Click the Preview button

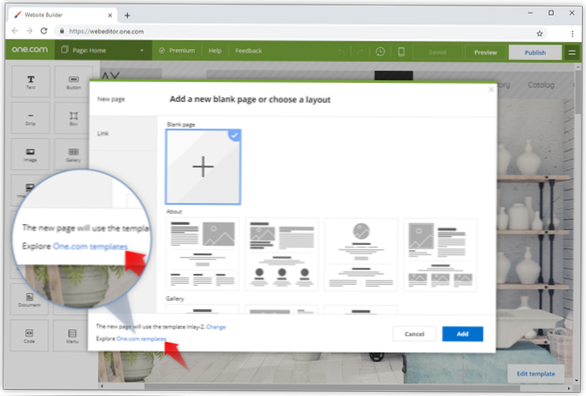pos(485,52)
